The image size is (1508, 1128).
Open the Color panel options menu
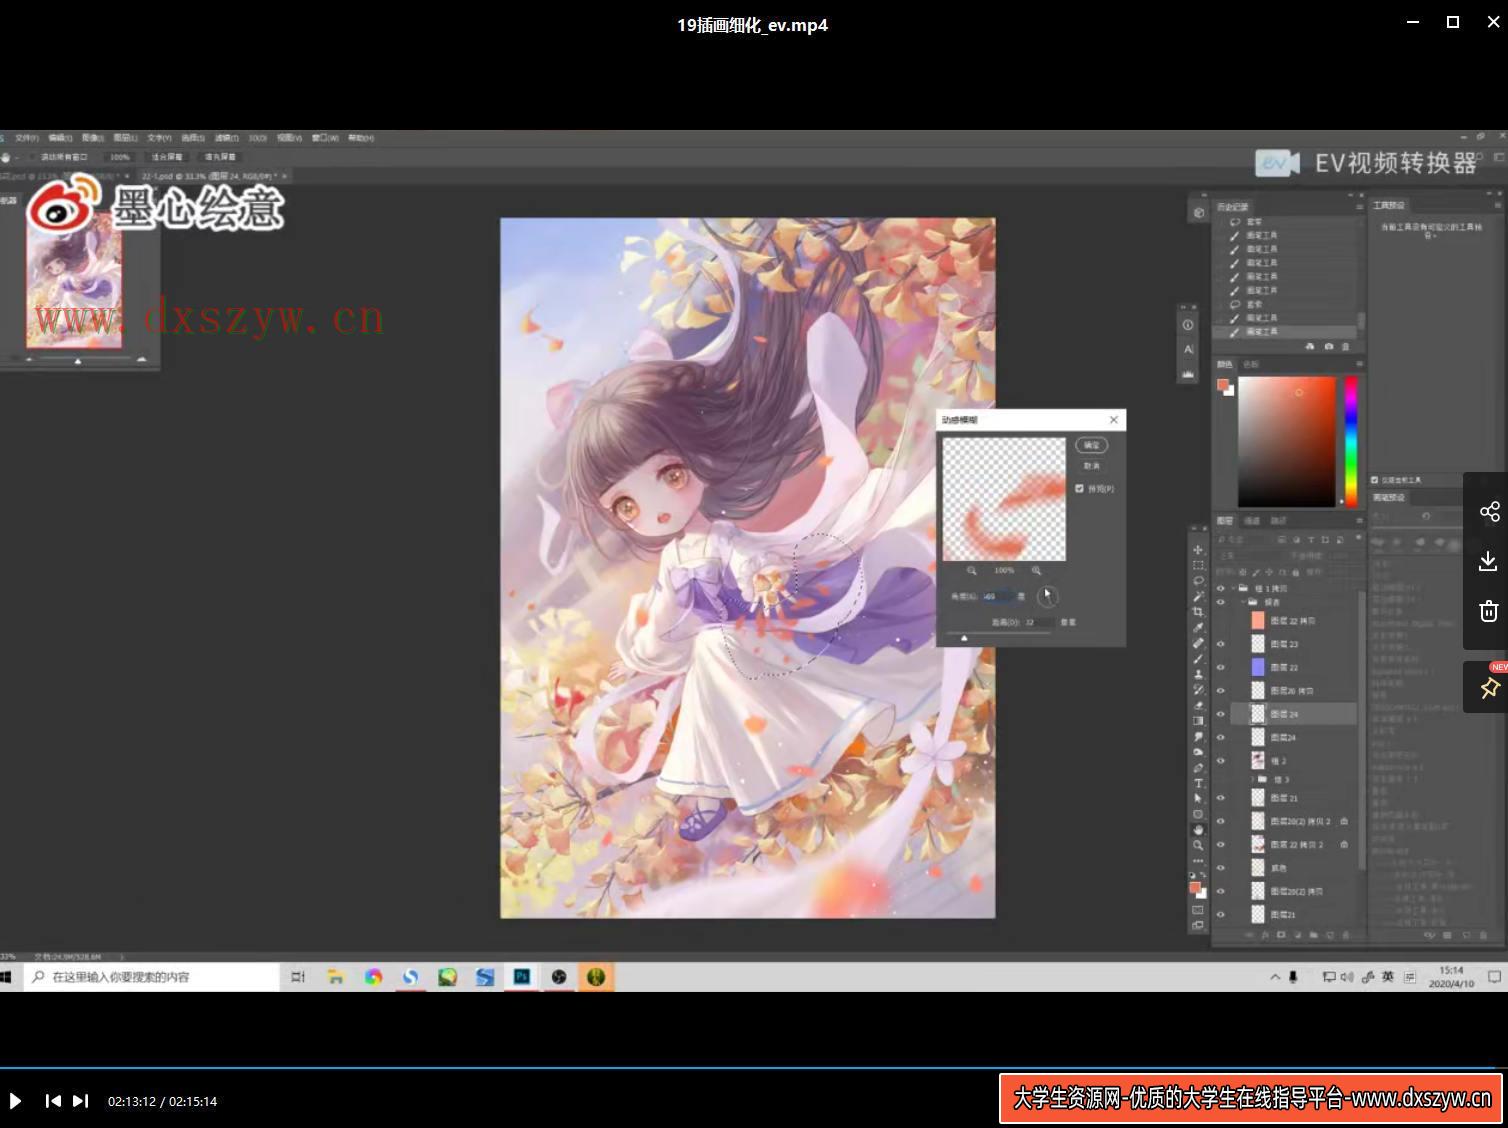(1359, 364)
